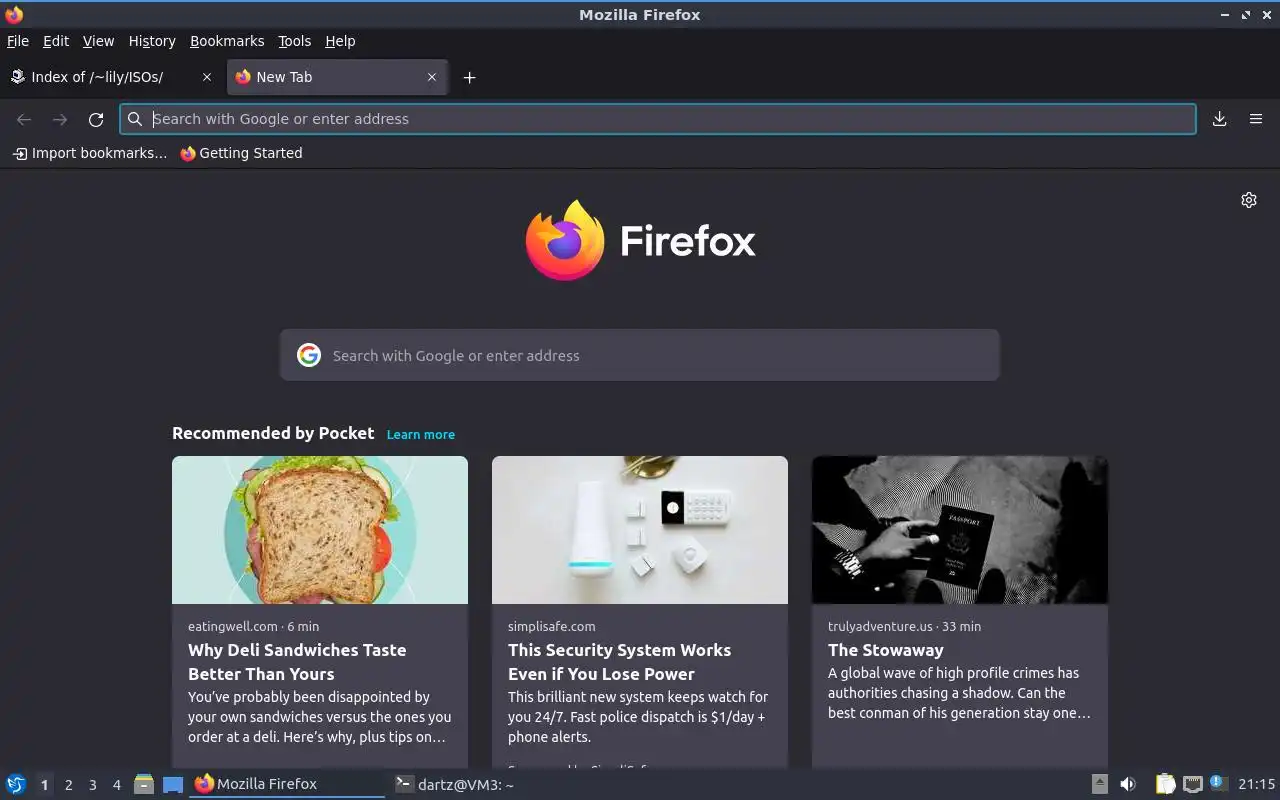Close the New Tab tab
1280x800 pixels.
click(432, 77)
